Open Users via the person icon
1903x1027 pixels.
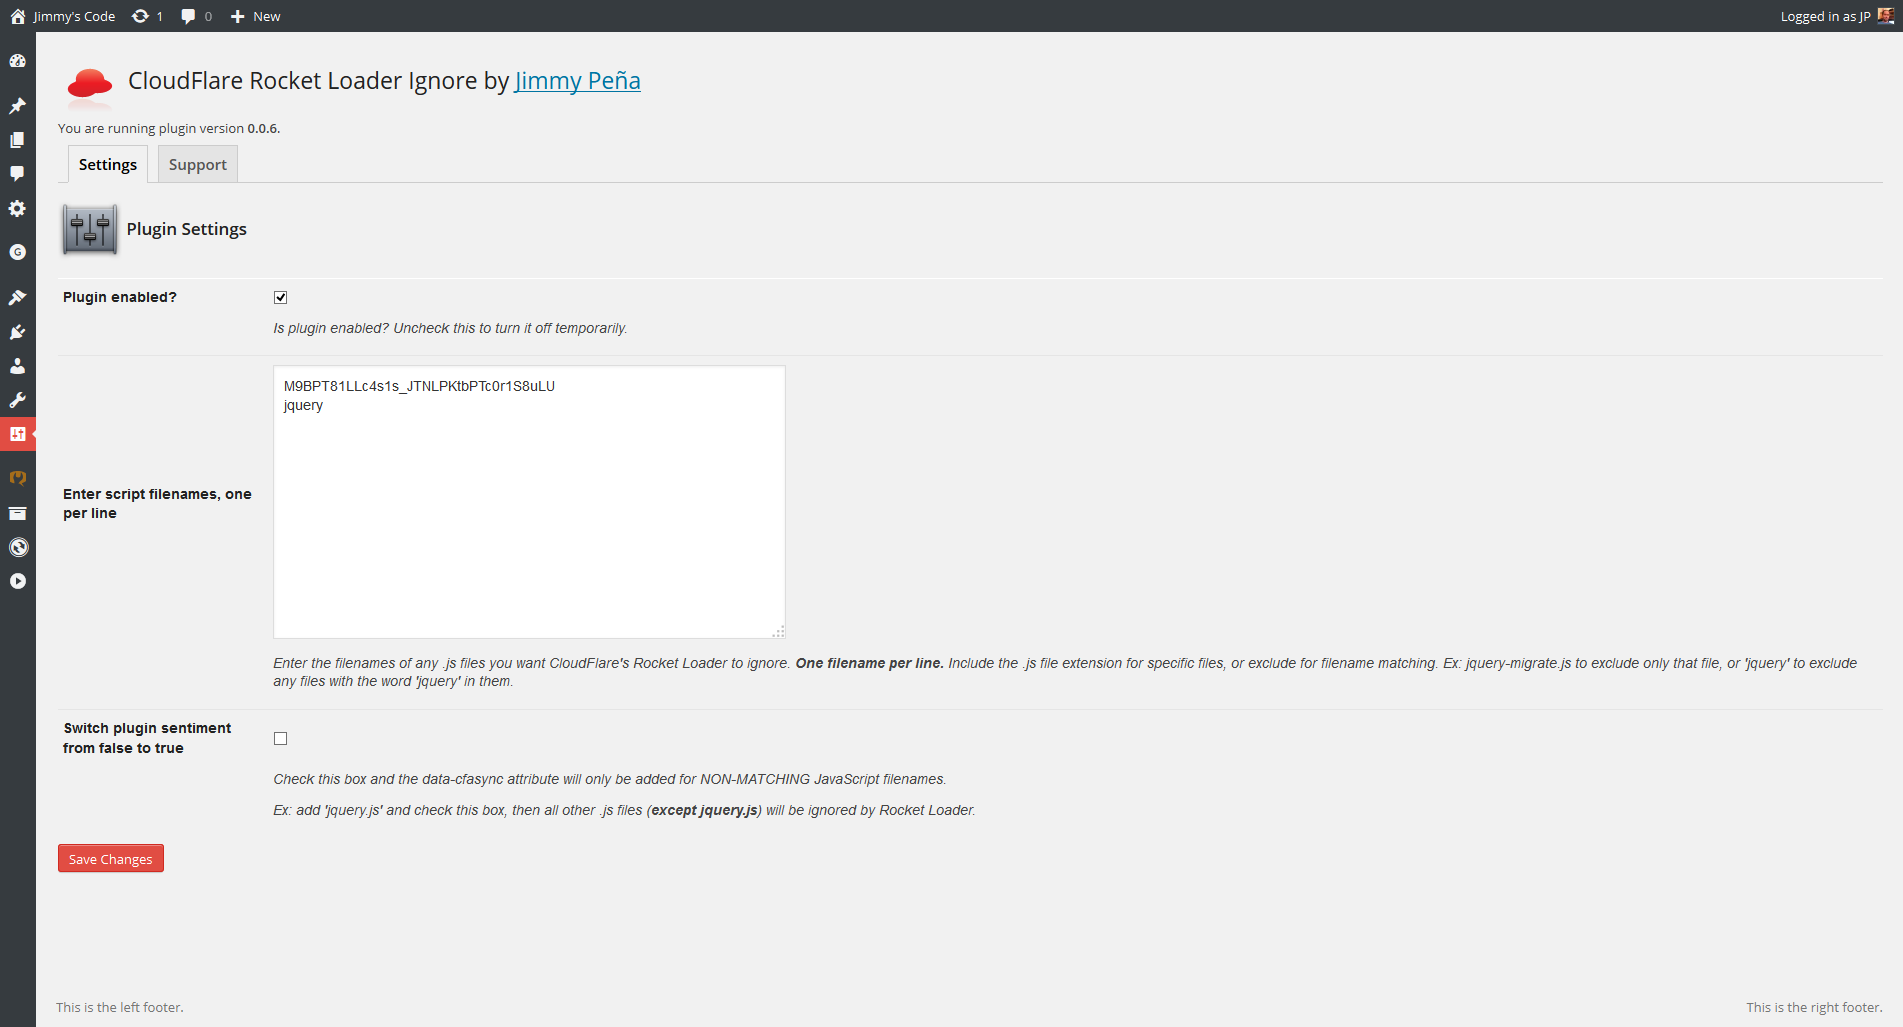(17, 366)
